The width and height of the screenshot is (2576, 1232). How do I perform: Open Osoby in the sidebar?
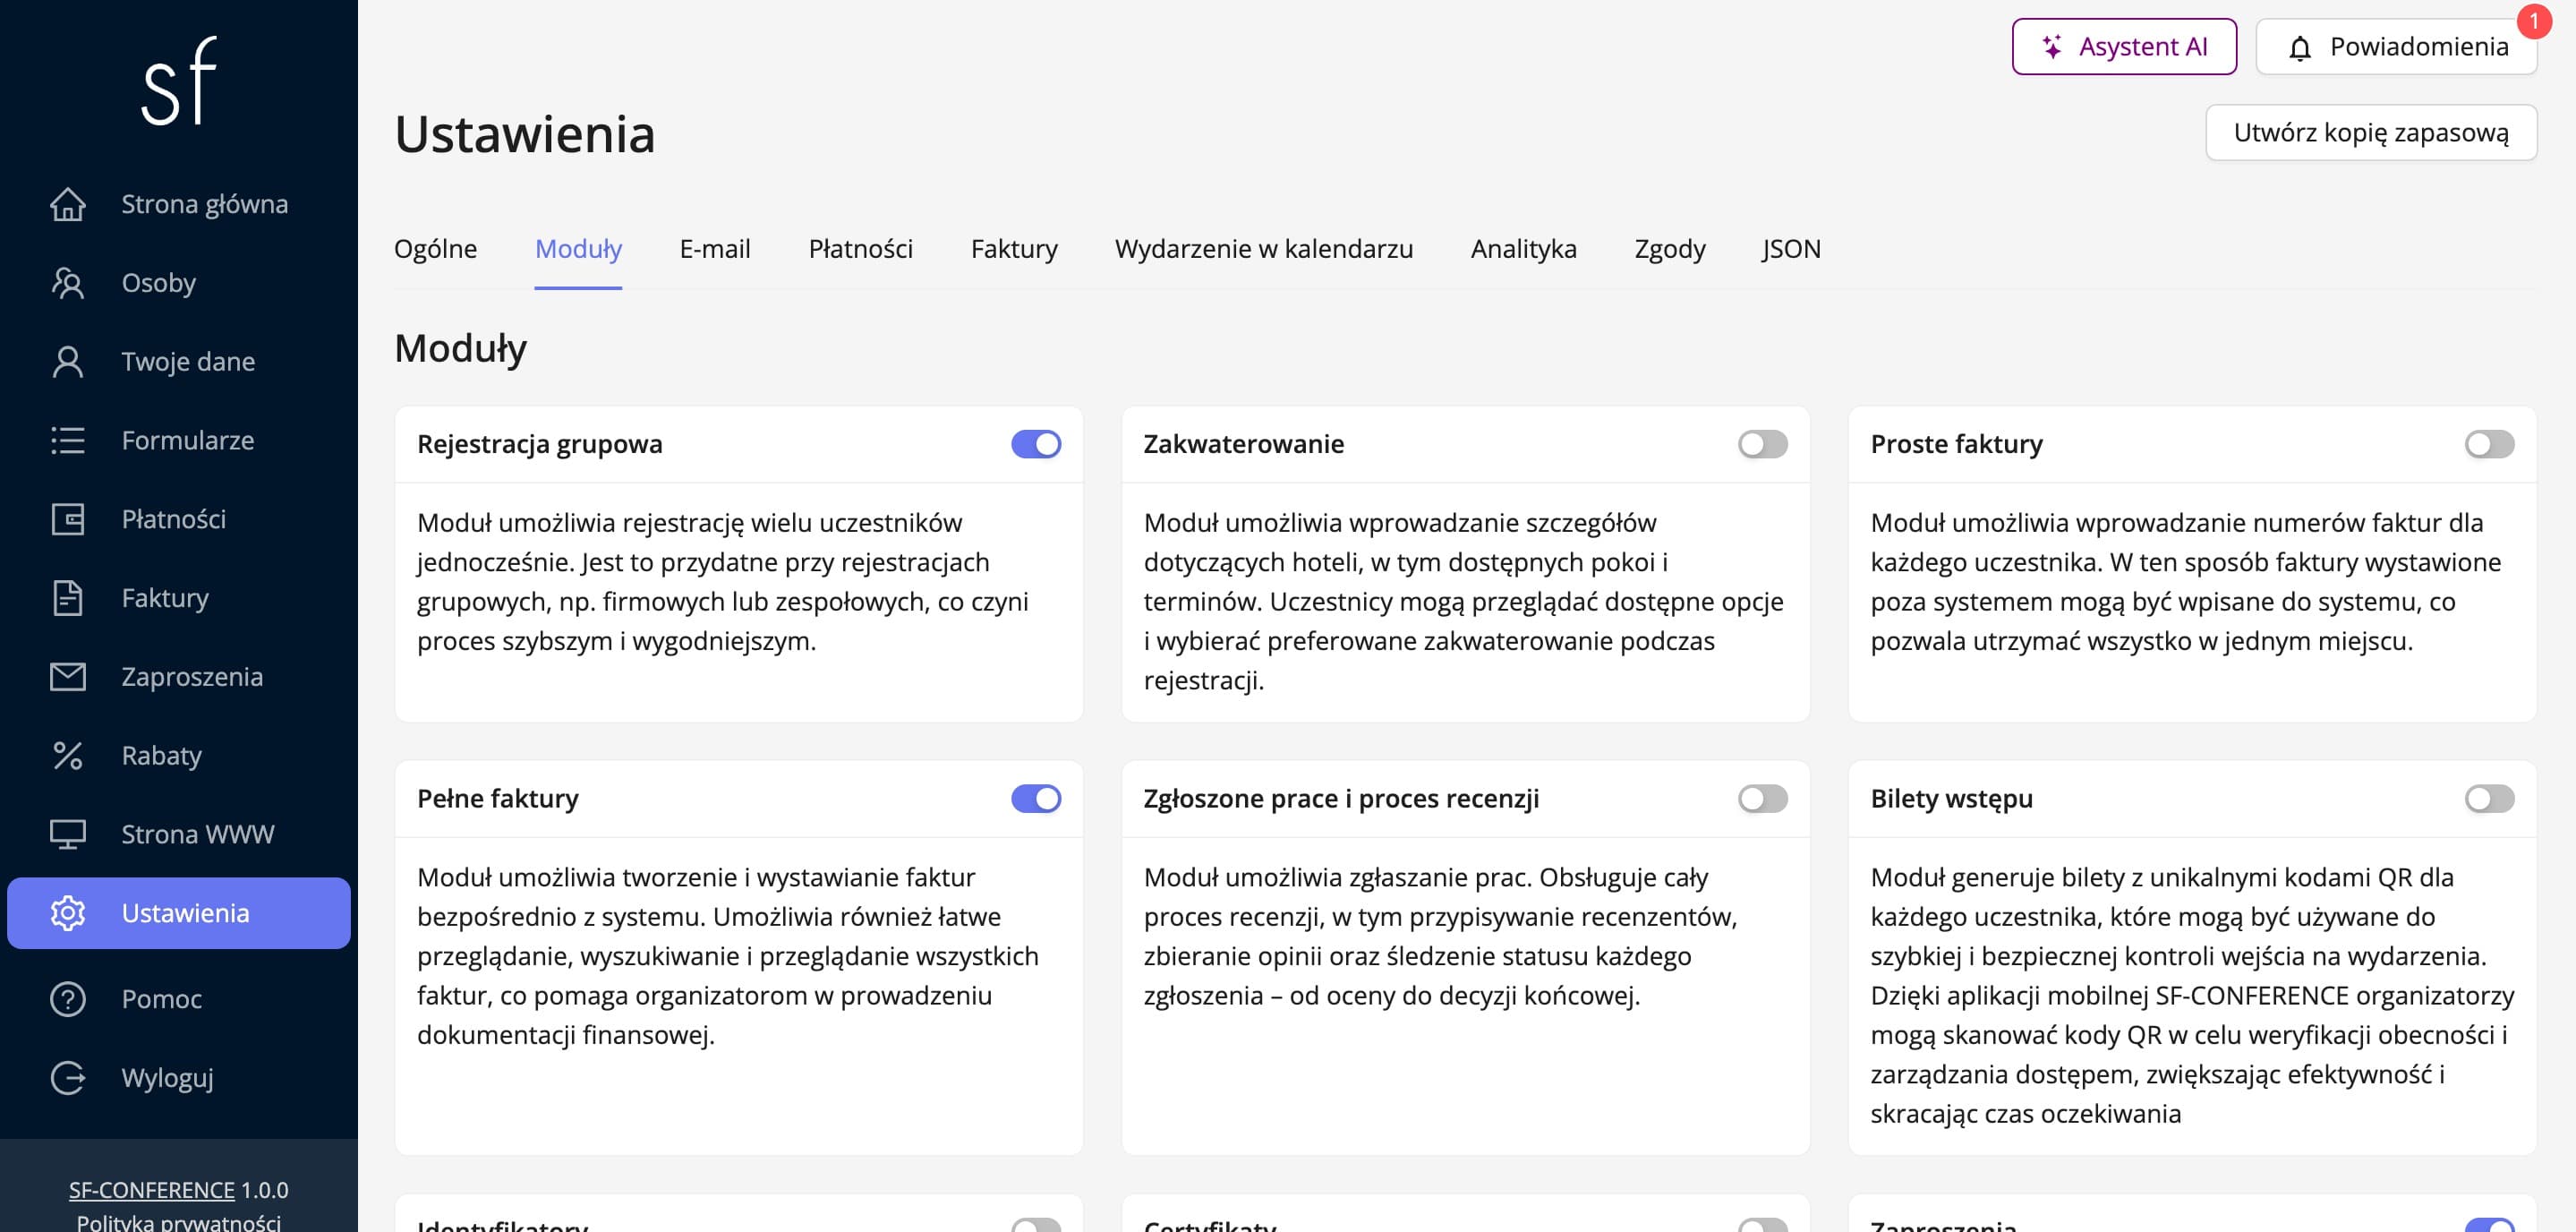[179, 283]
